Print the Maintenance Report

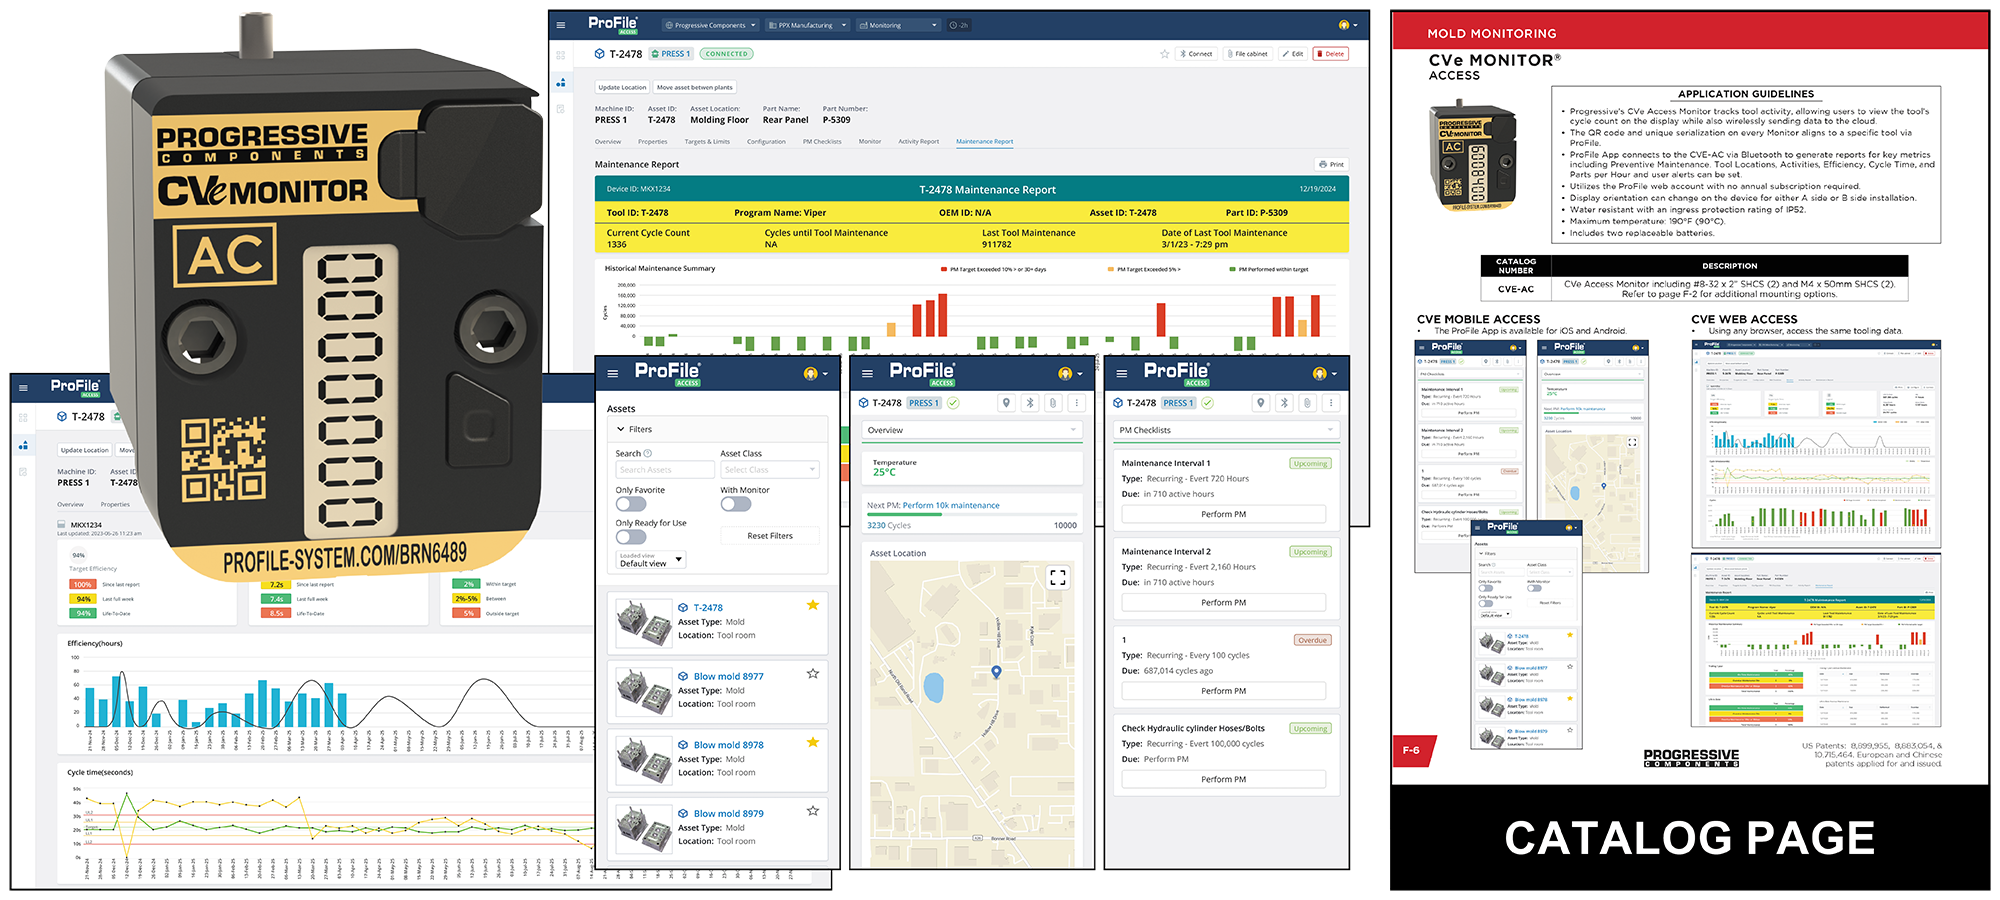pyautogui.click(x=1332, y=164)
